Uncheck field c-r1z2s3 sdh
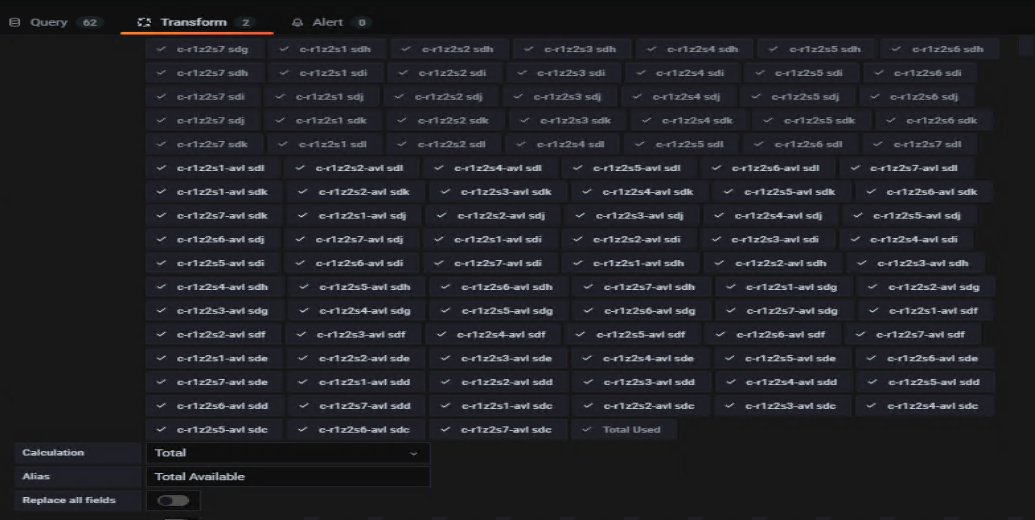Viewport: 1035px width, 520px height. (572, 49)
